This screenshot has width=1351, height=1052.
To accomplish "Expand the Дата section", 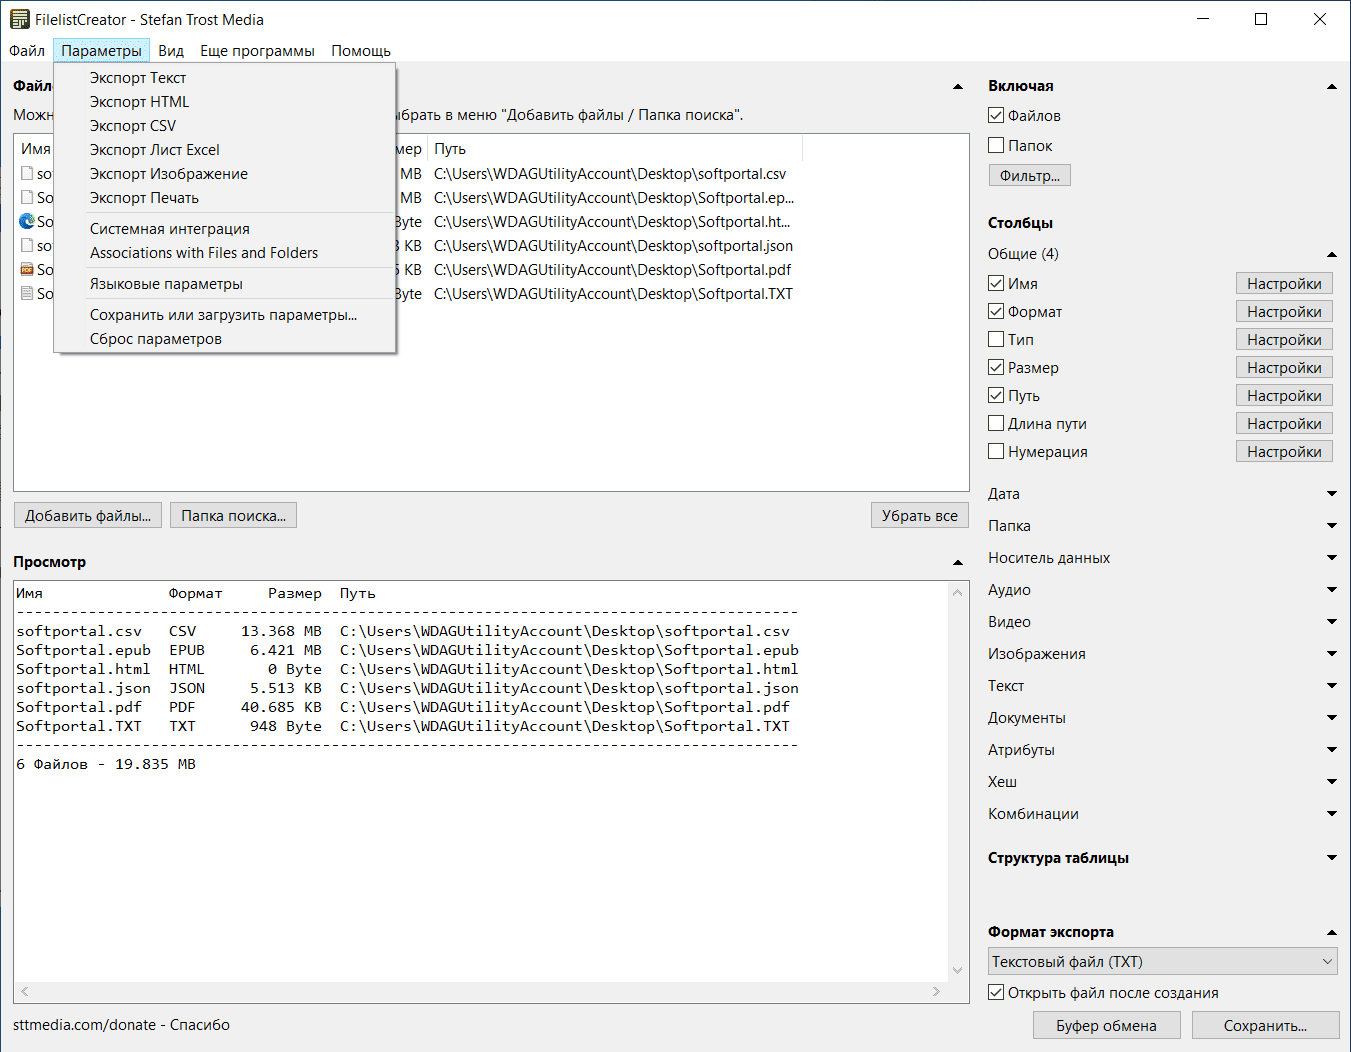I will point(1332,494).
